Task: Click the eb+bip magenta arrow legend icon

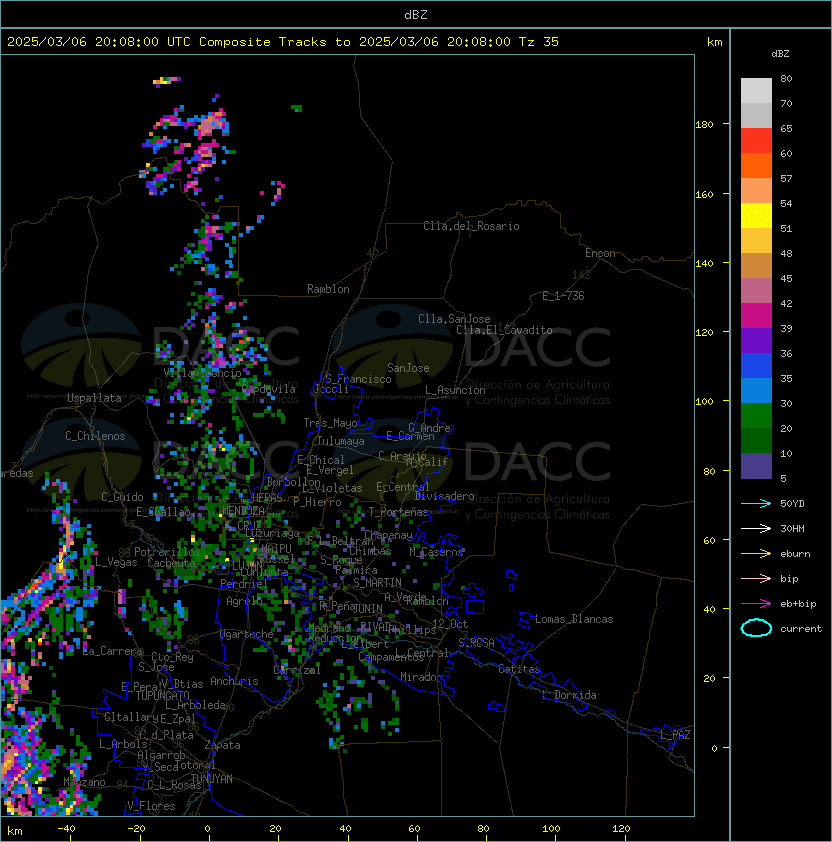Action: pos(756,604)
